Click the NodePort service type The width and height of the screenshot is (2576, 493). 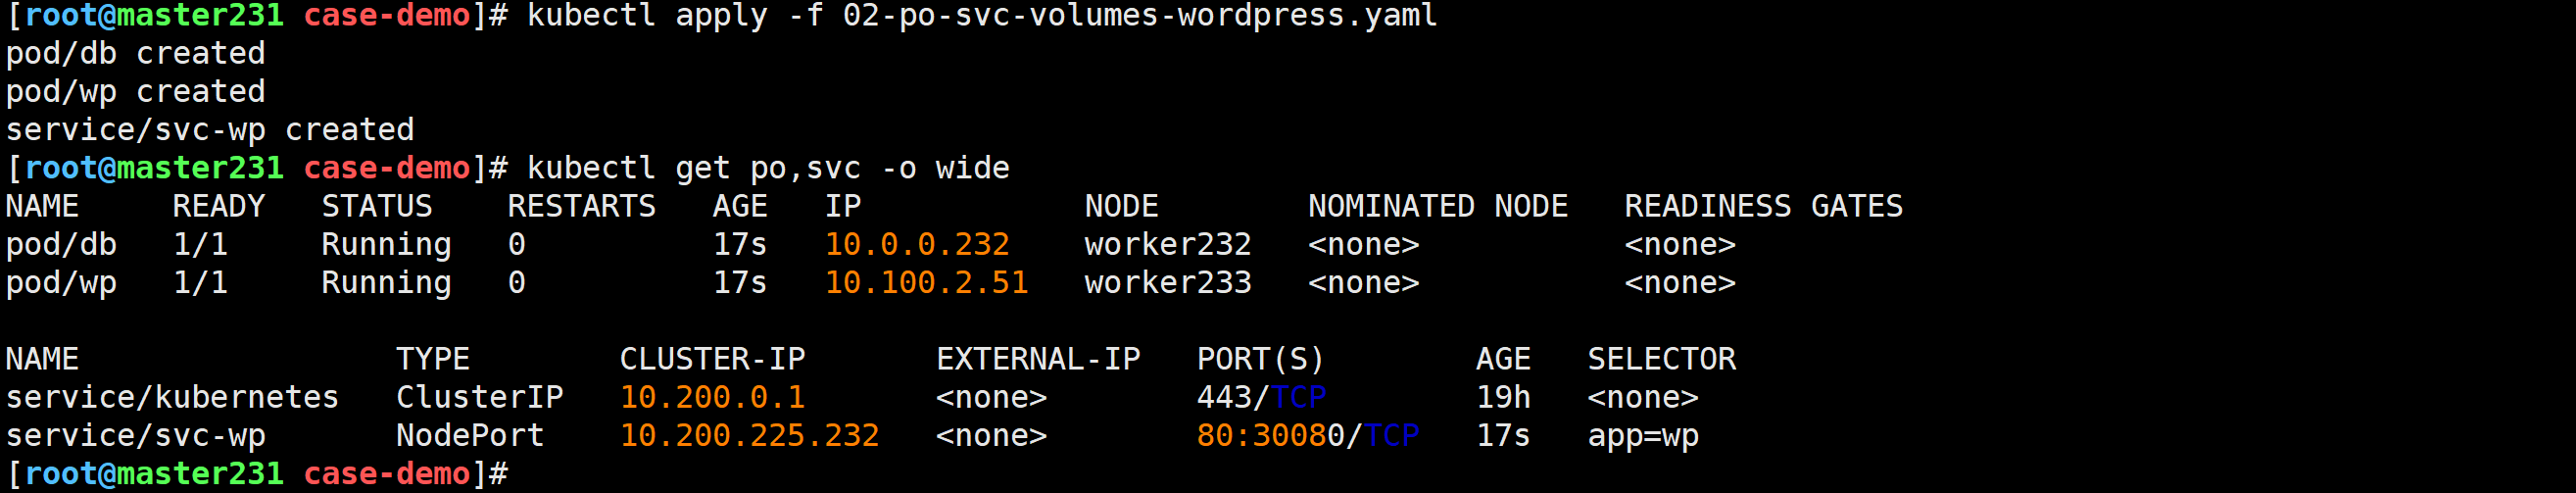[x=470, y=436]
